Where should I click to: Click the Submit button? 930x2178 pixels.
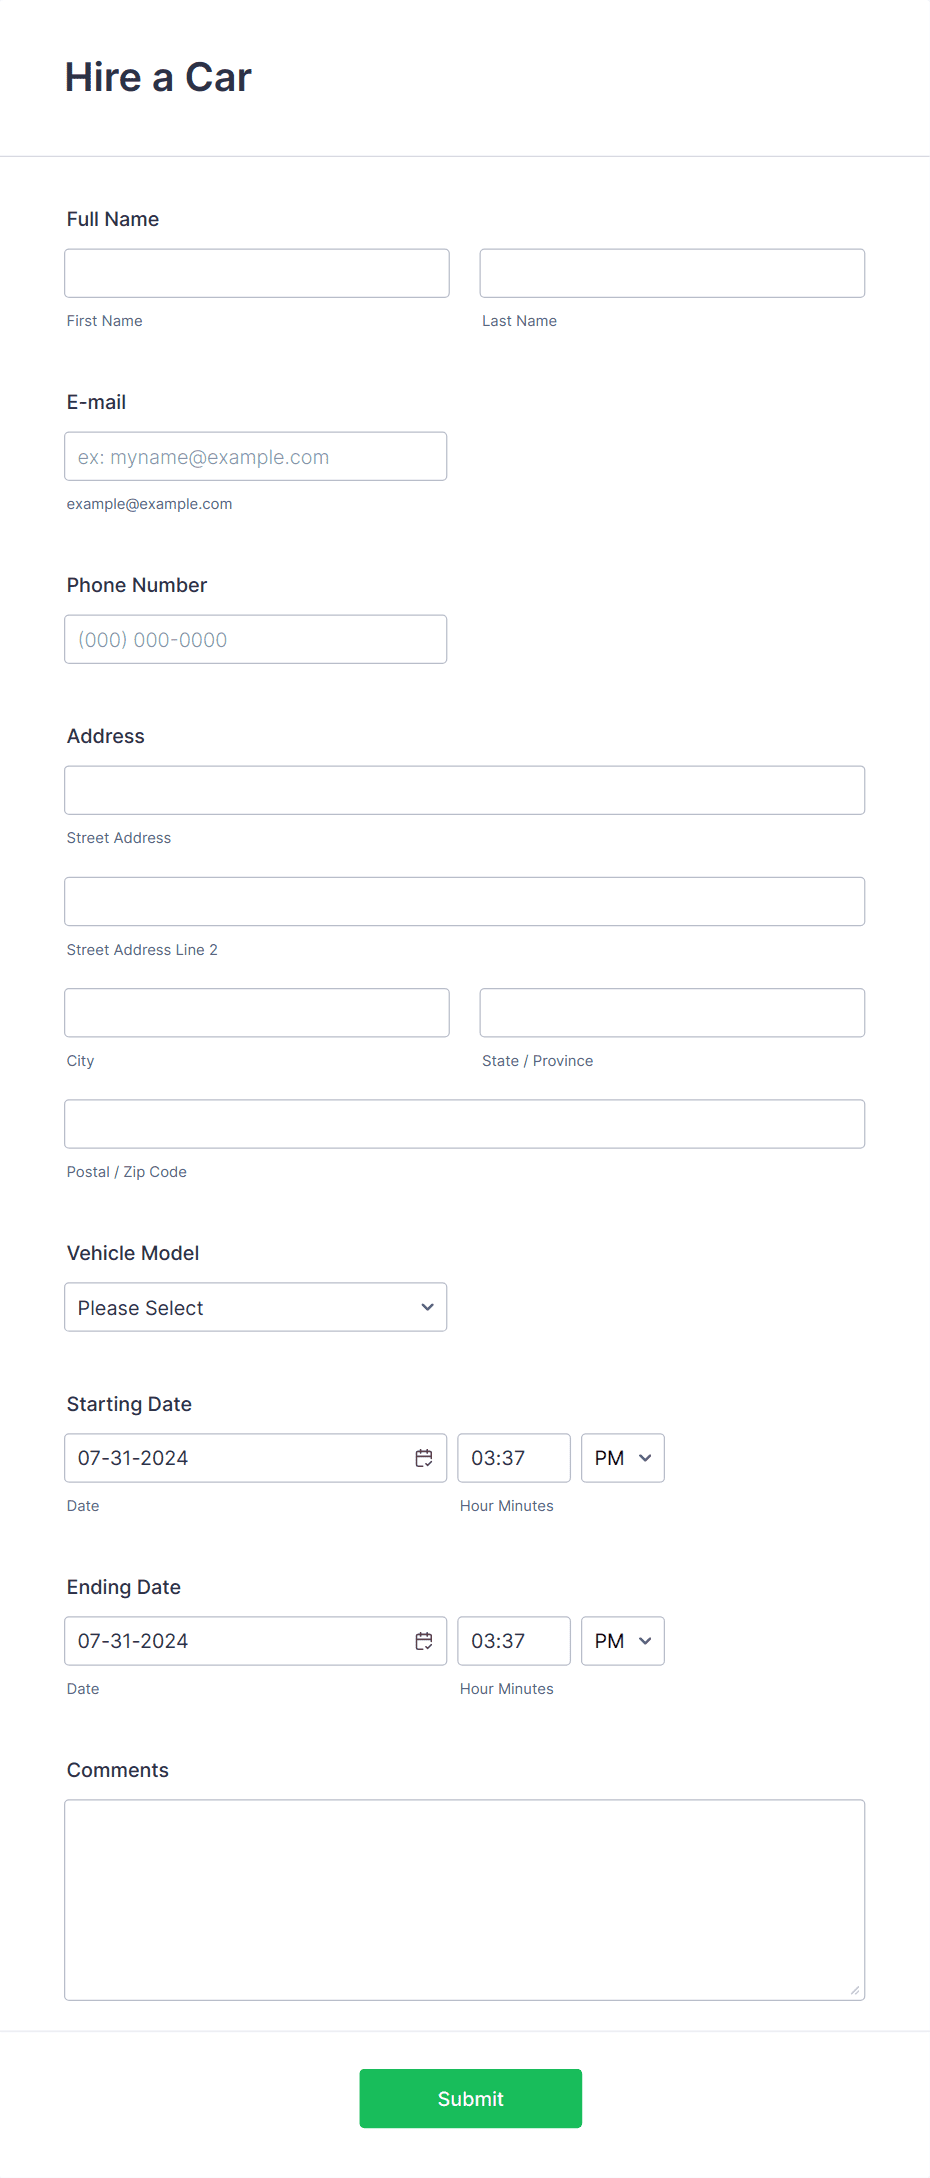(x=470, y=2098)
